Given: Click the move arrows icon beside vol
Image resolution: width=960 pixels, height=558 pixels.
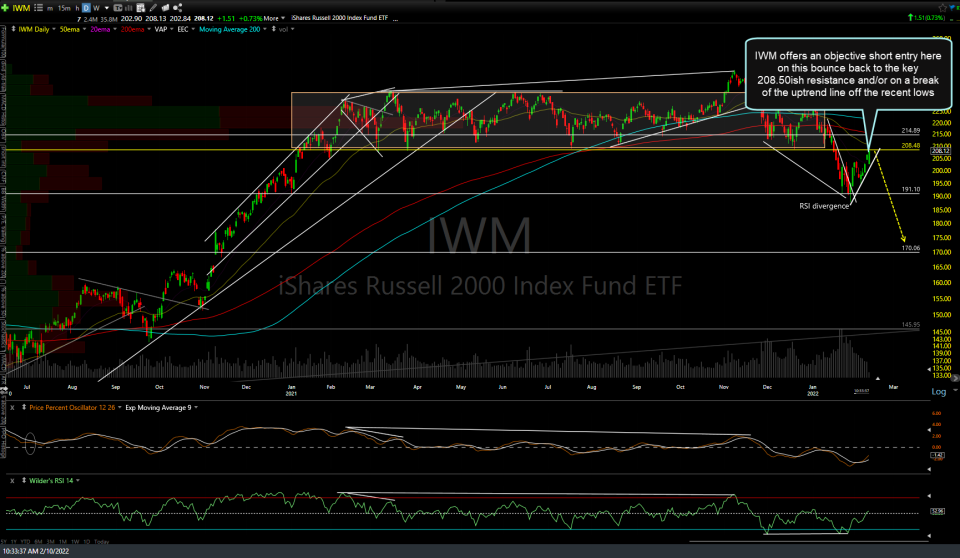Looking at the screenshot, I should [274, 29].
